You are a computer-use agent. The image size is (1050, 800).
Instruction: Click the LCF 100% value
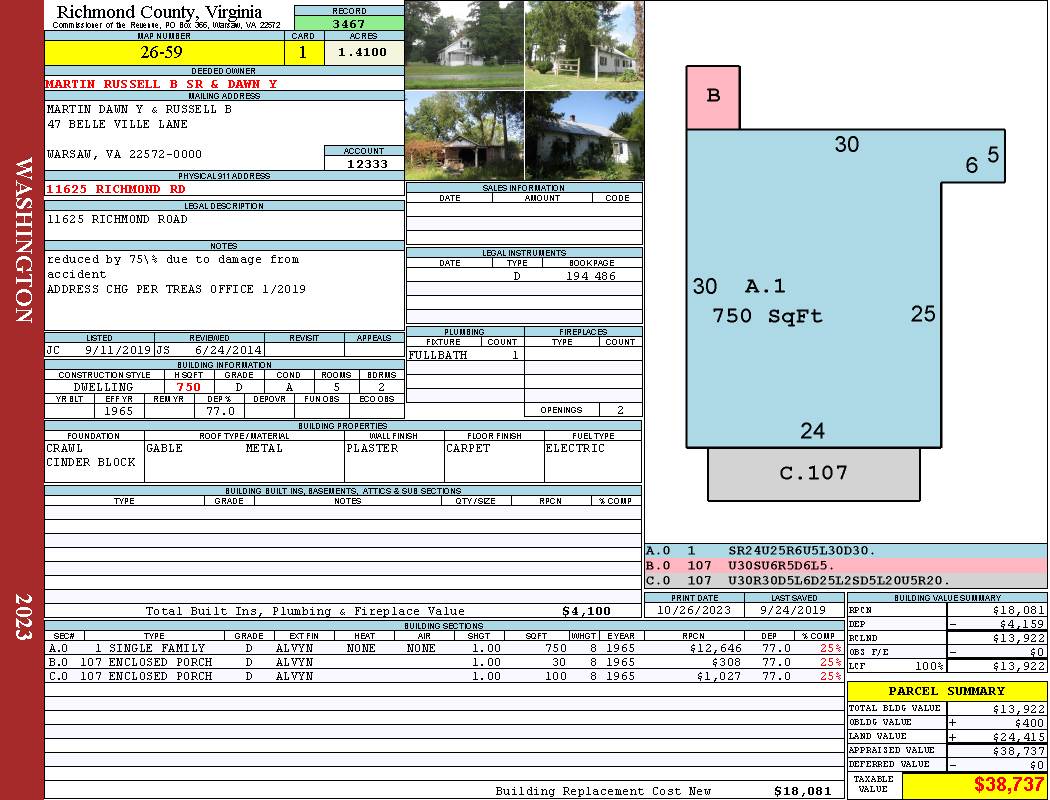pos(929,666)
